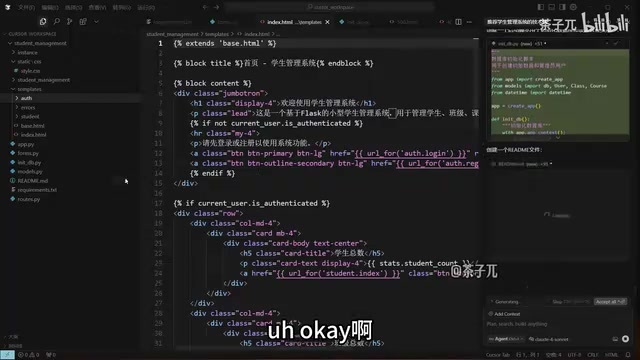Viewport: 640px width, 360px height.
Task: Open notifications bell in status bar
Action: (x=628, y=355)
